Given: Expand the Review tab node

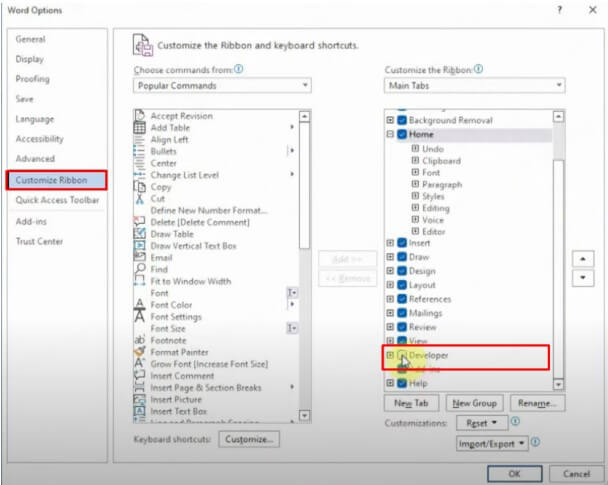Looking at the screenshot, I should 390,327.
